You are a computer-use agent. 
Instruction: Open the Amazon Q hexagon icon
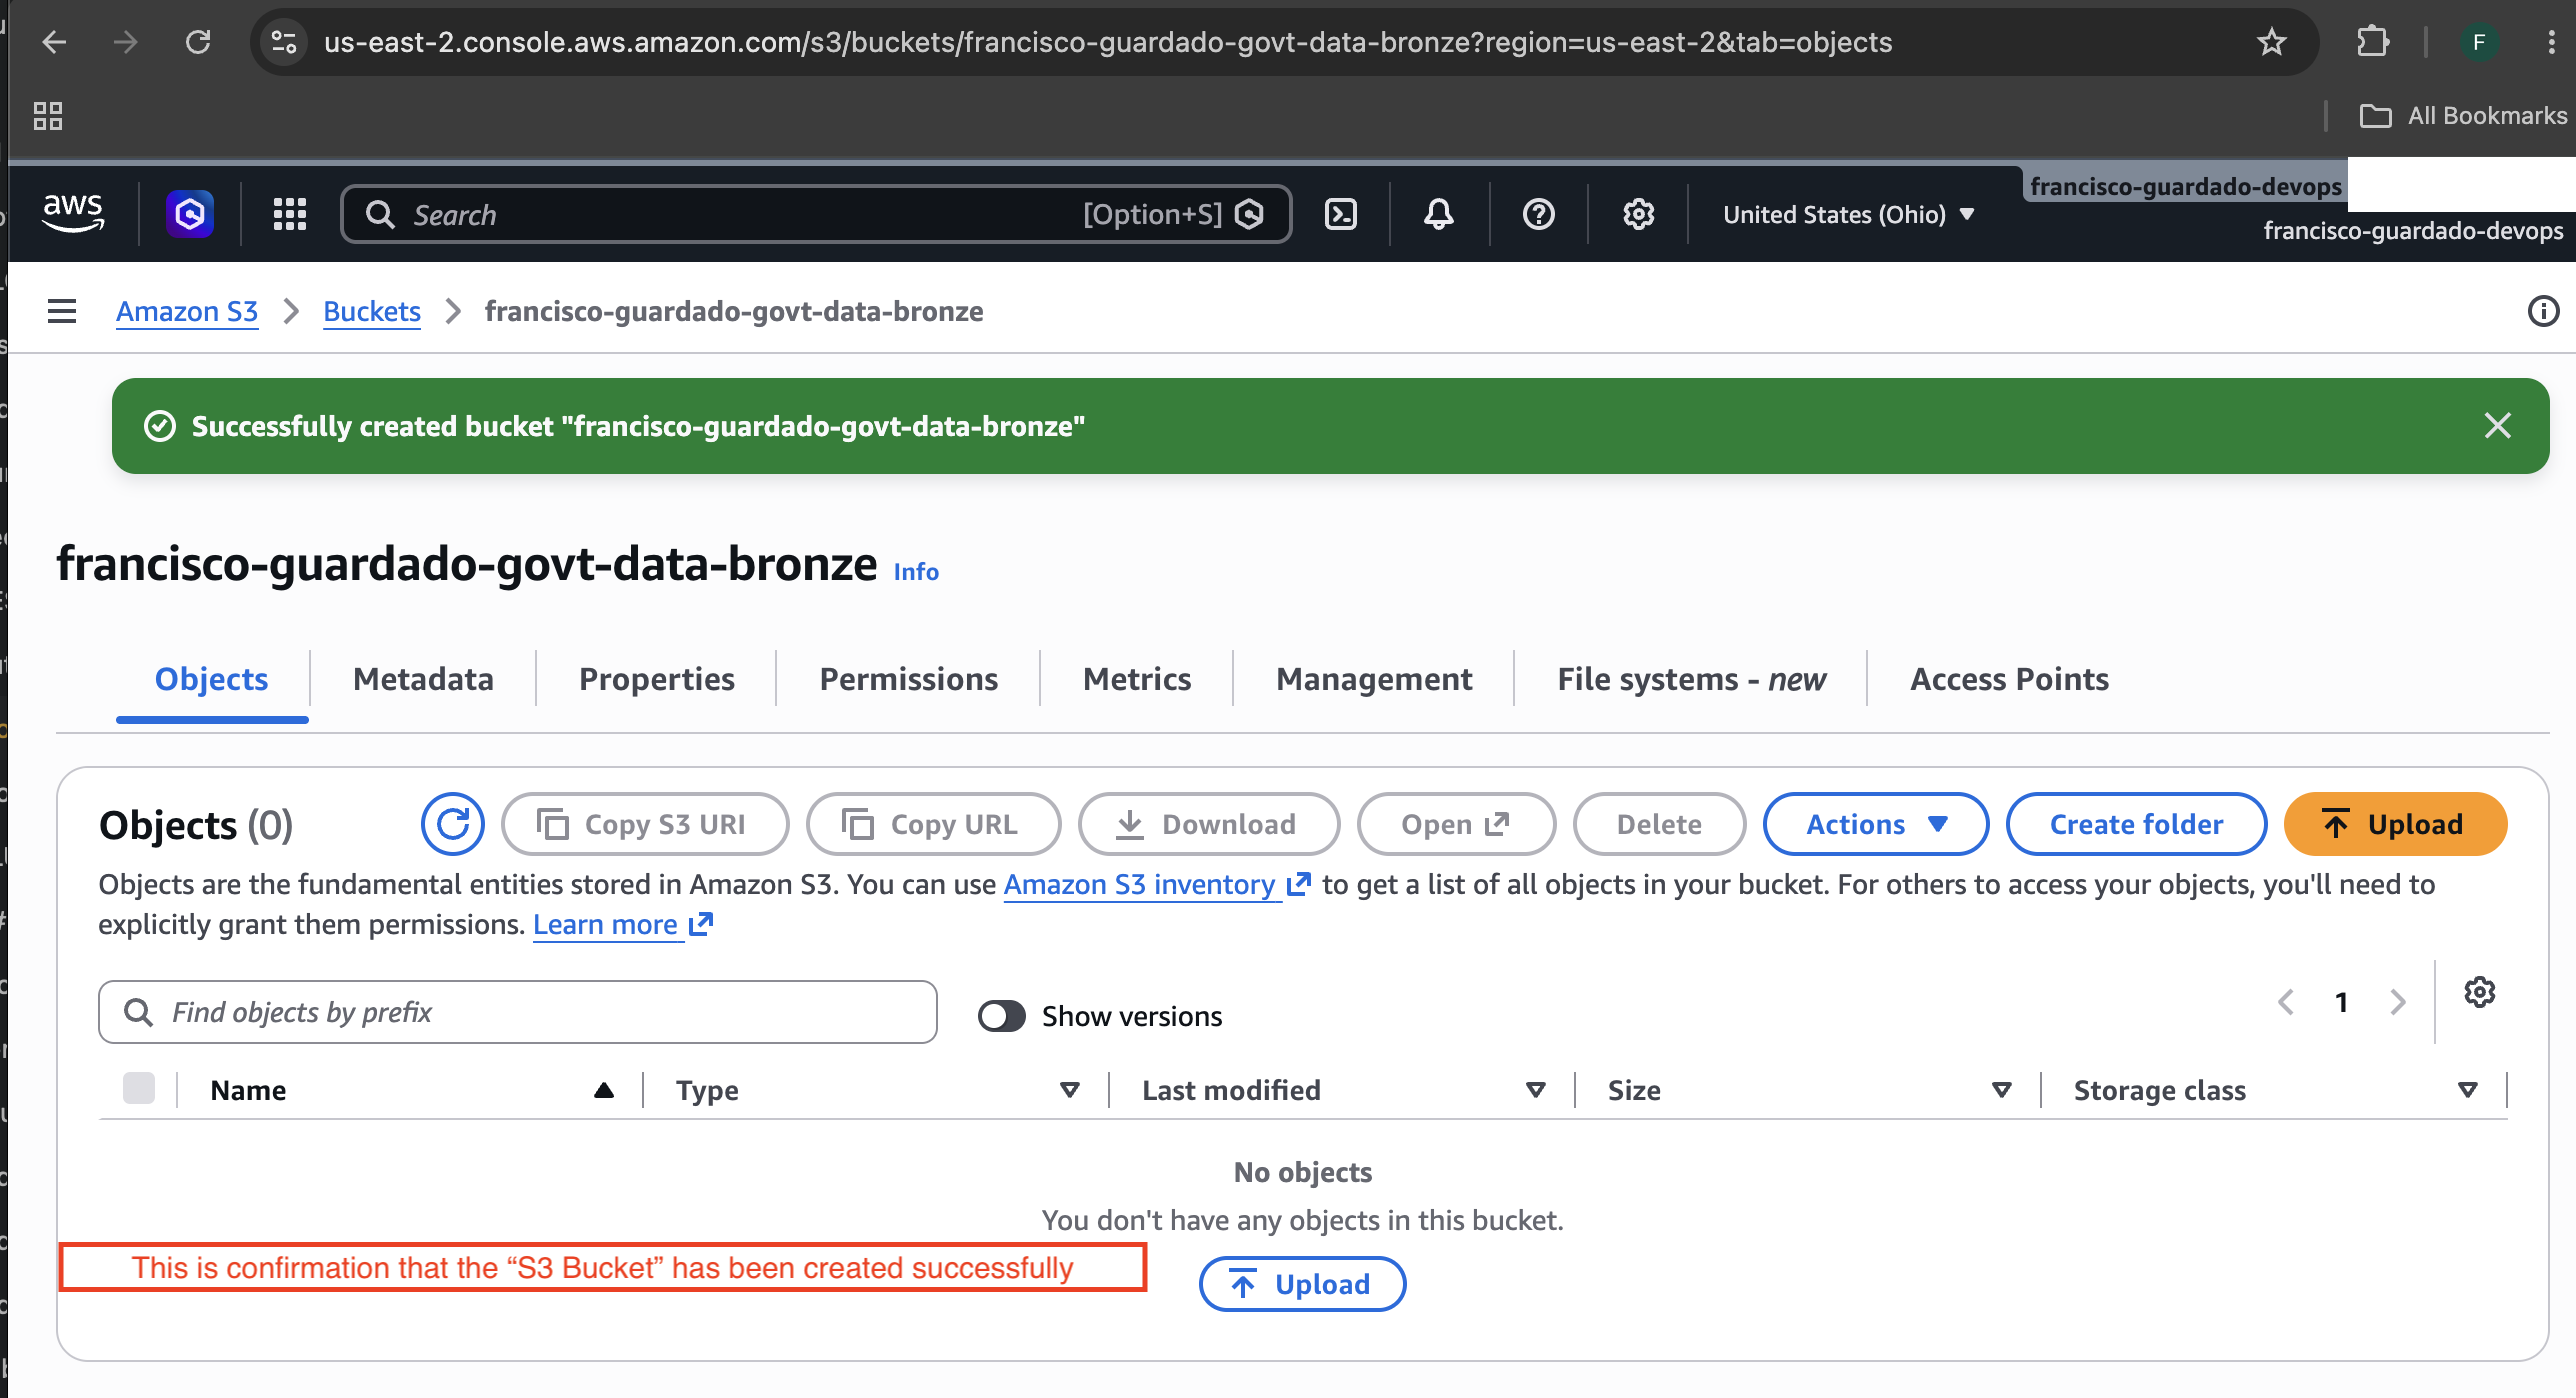point(190,213)
